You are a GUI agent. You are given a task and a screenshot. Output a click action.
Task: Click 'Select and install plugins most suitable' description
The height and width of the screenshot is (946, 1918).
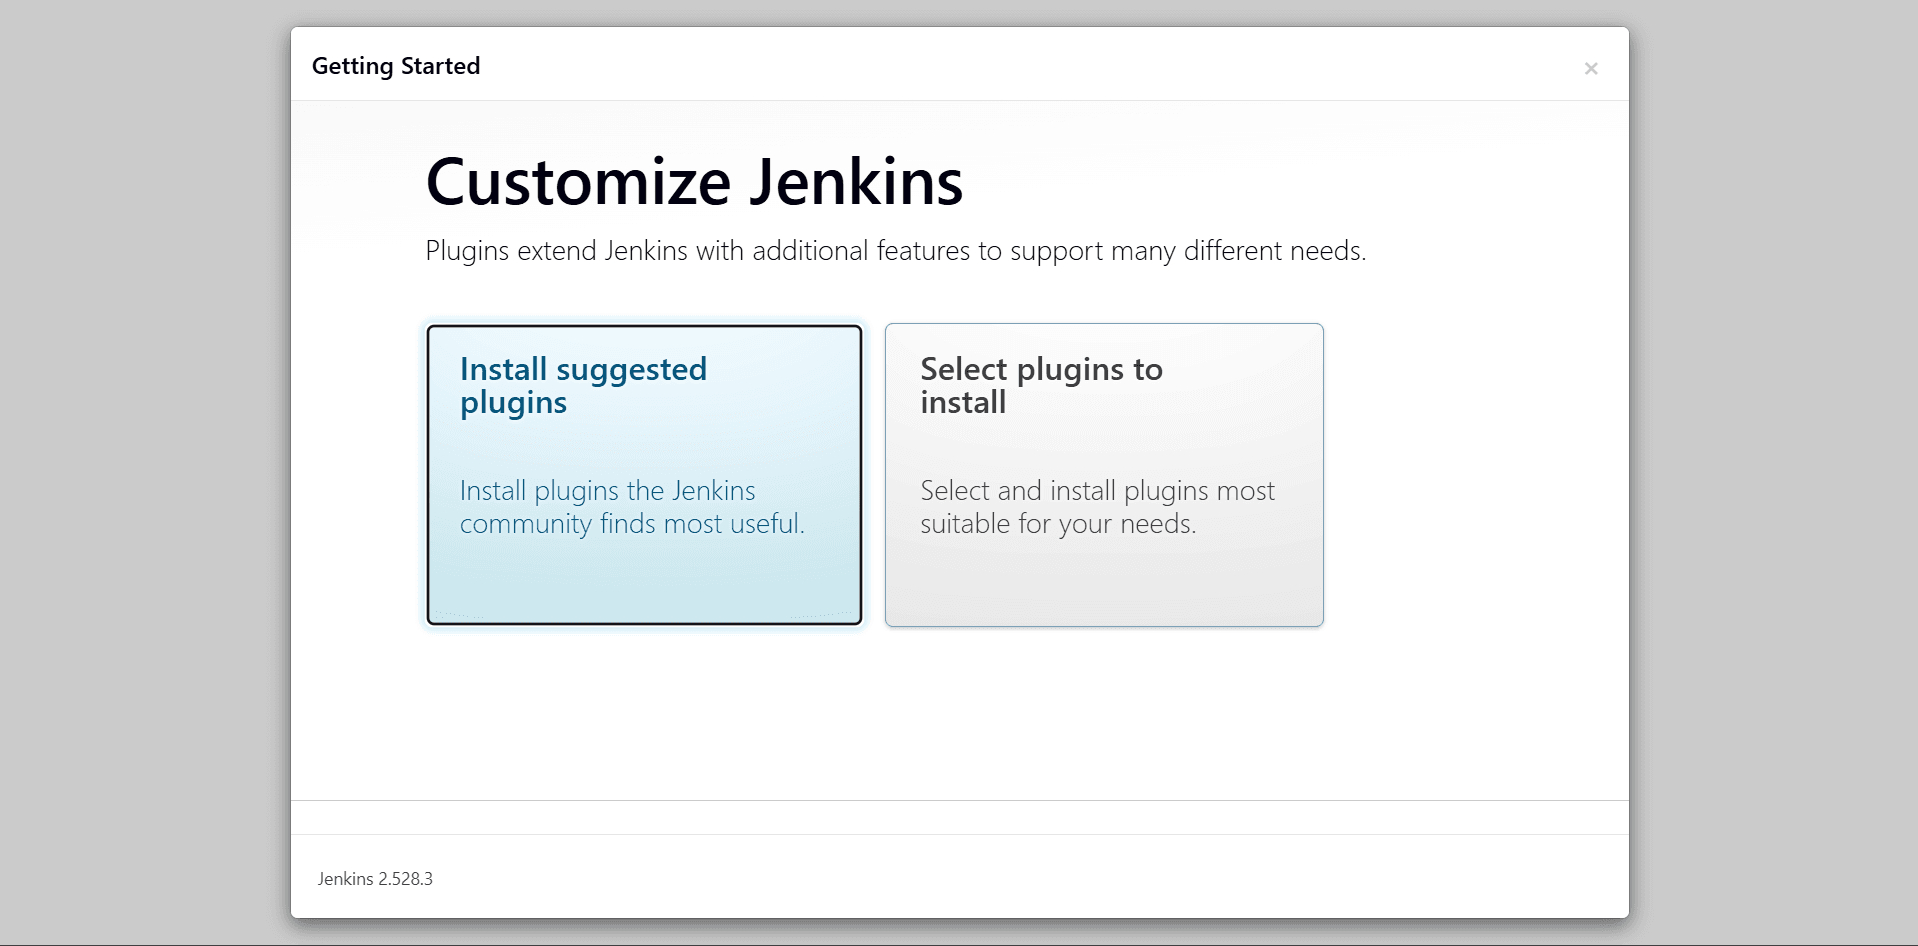coord(1097,491)
